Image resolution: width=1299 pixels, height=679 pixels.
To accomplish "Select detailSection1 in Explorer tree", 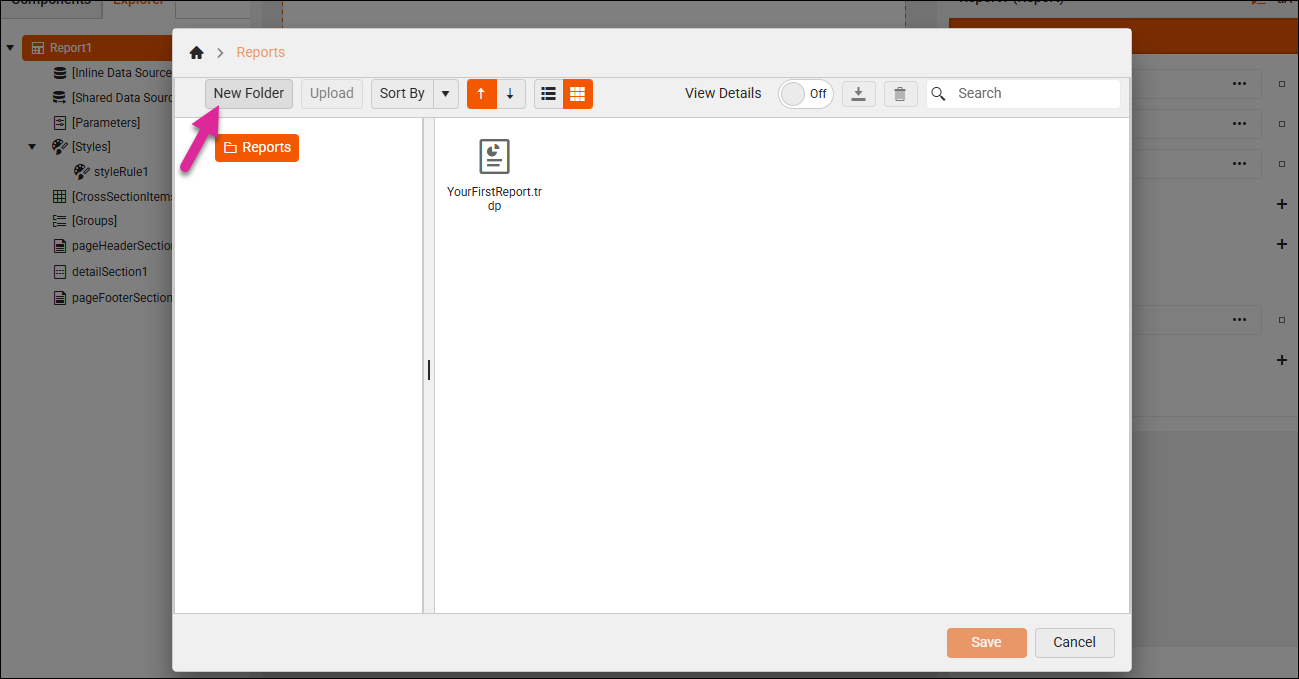I will [100, 272].
